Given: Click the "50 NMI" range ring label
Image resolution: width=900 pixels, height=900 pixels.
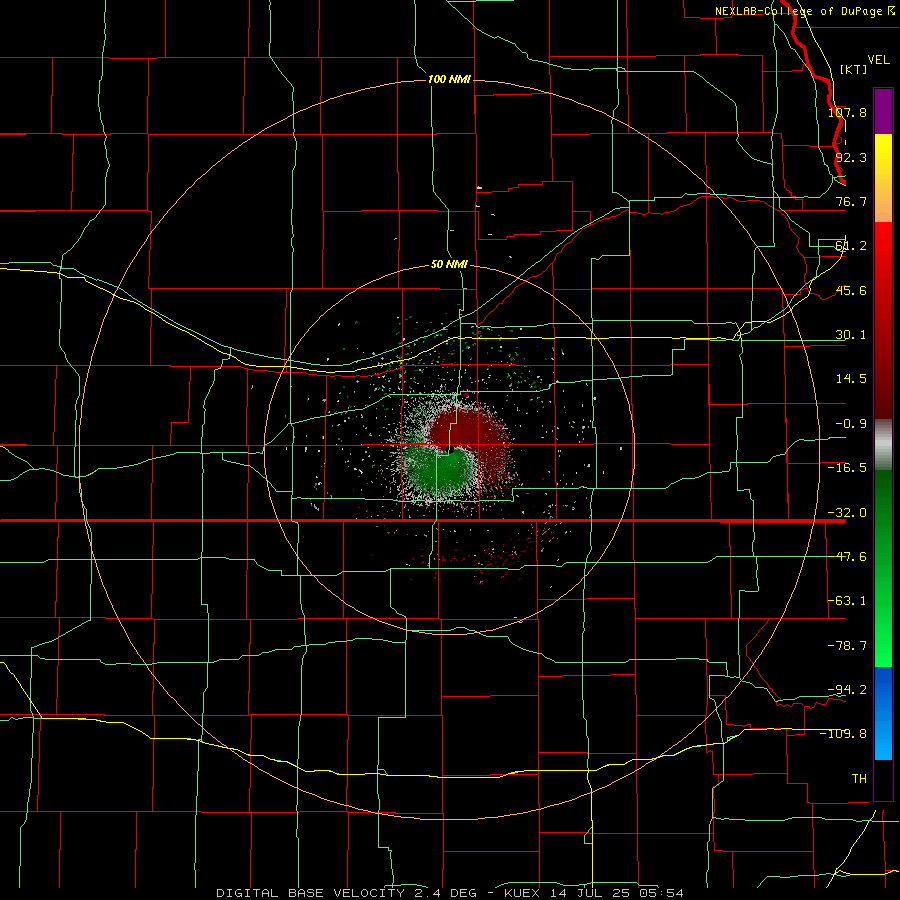Looking at the screenshot, I should tap(449, 265).
